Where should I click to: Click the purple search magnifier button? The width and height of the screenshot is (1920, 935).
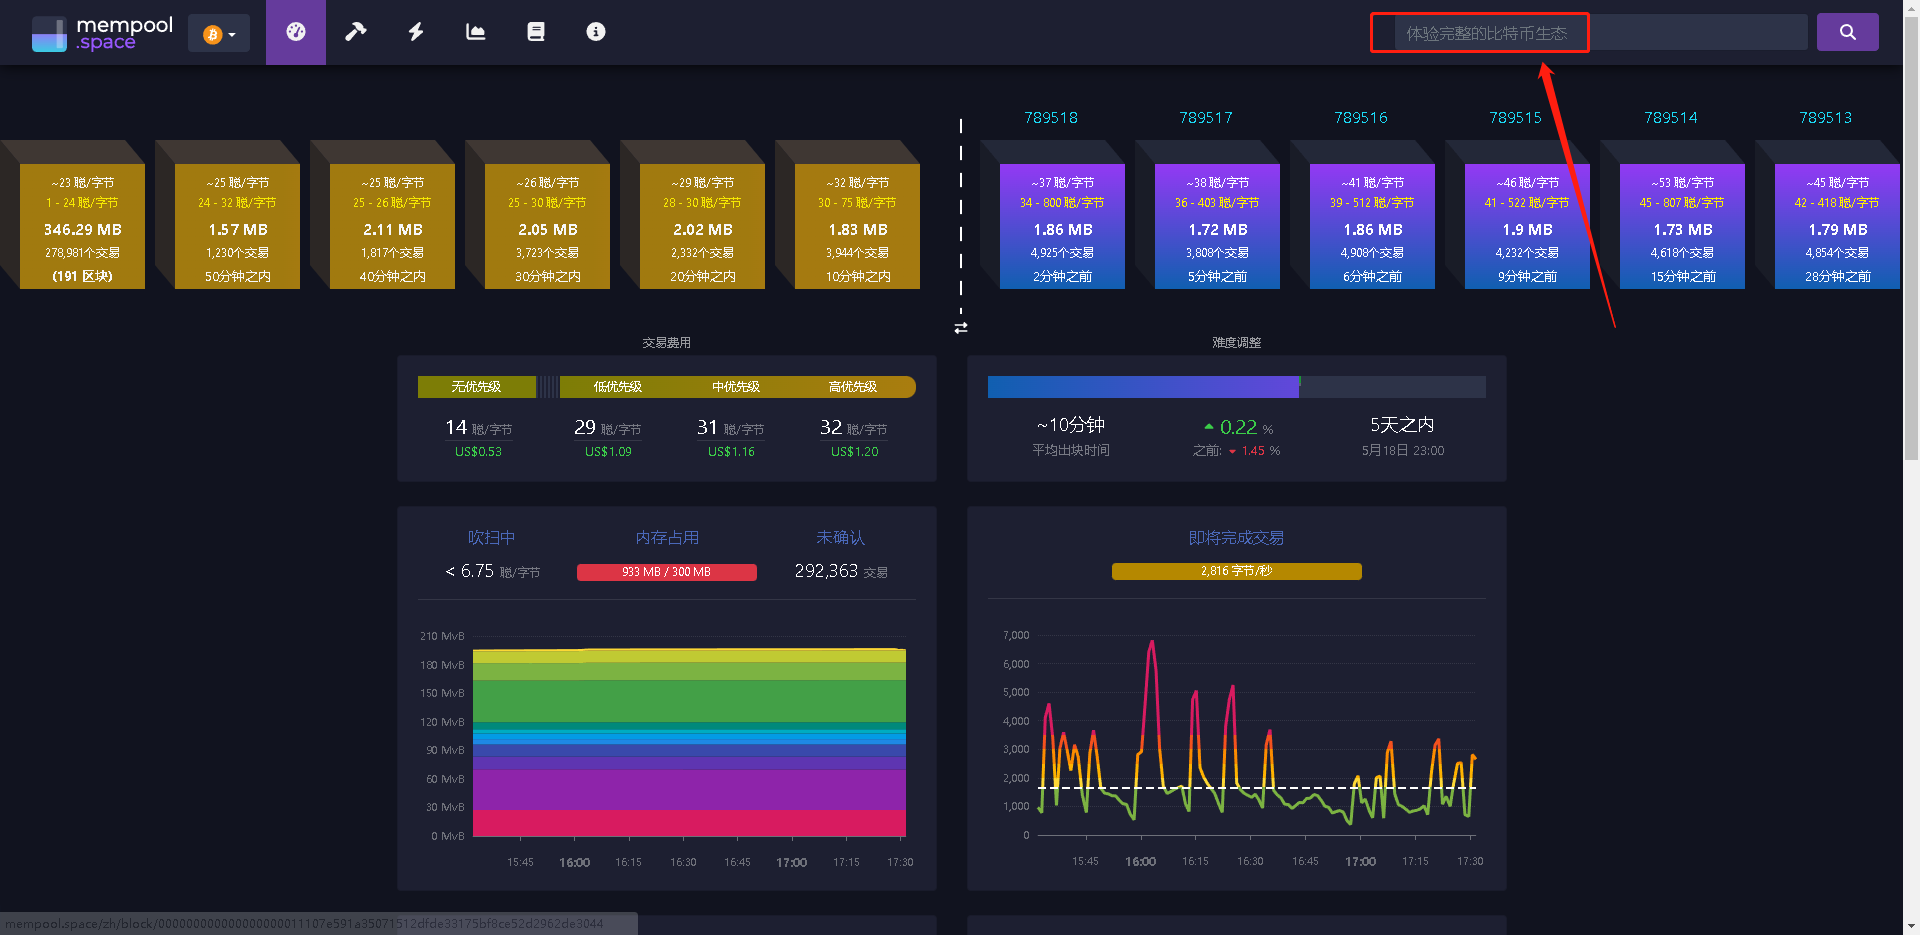(1847, 32)
